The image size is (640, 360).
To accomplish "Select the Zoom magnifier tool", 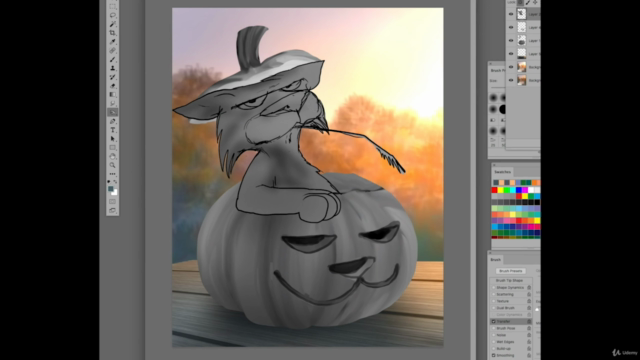I will [113, 165].
